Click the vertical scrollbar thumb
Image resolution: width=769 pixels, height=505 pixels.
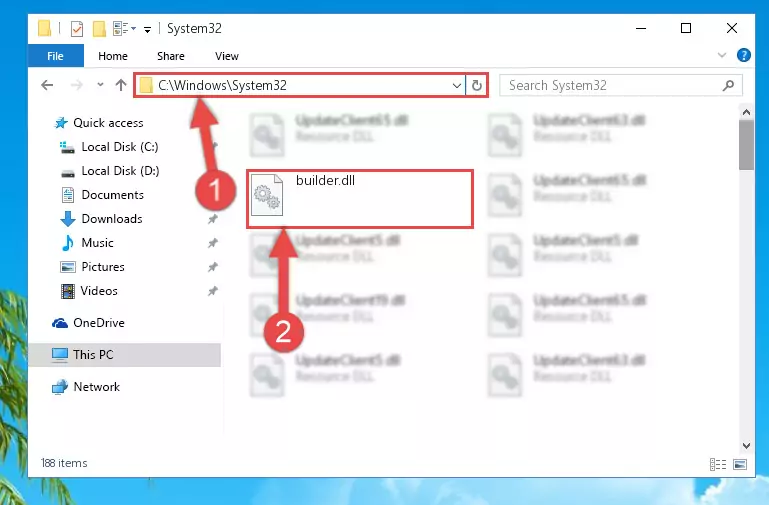coord(746,145)
